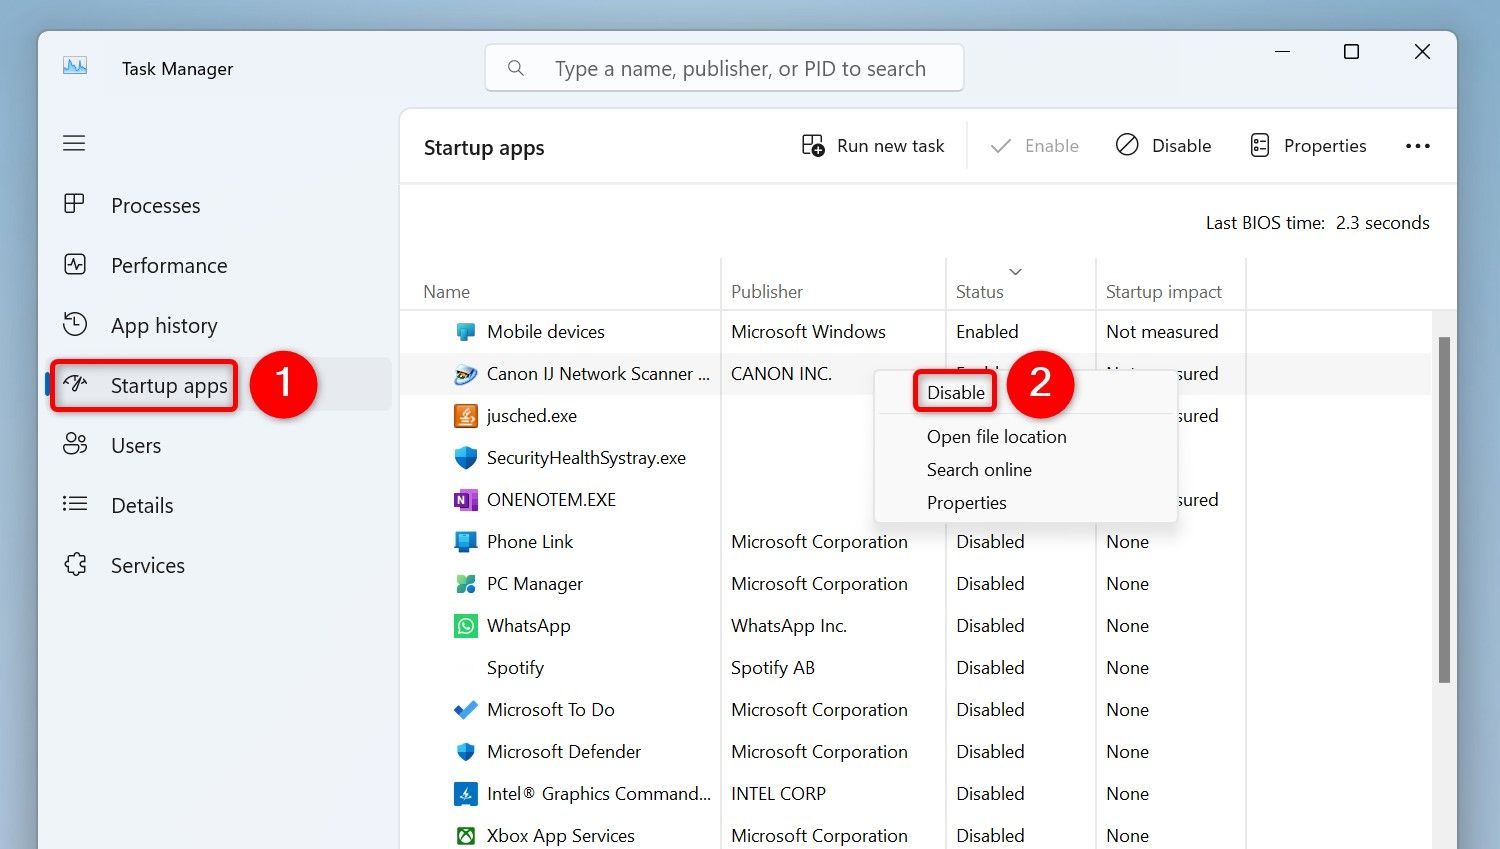Click the Microsoft To Do checkmark icon
The height and width of the screenshot is (849, 1500).
(x=466, y=710)
